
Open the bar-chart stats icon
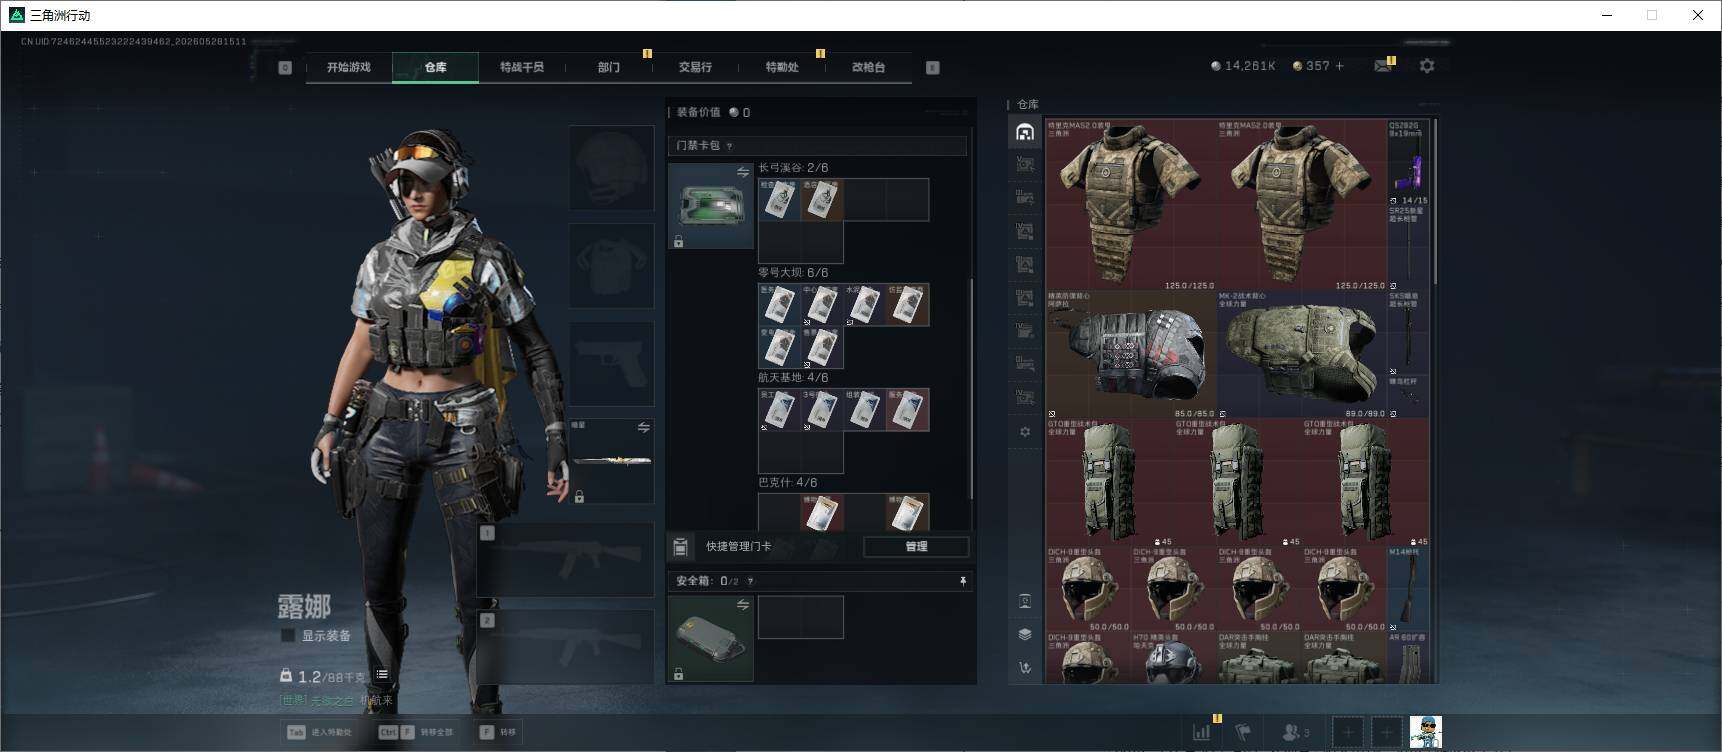[x=1202, y=732]
